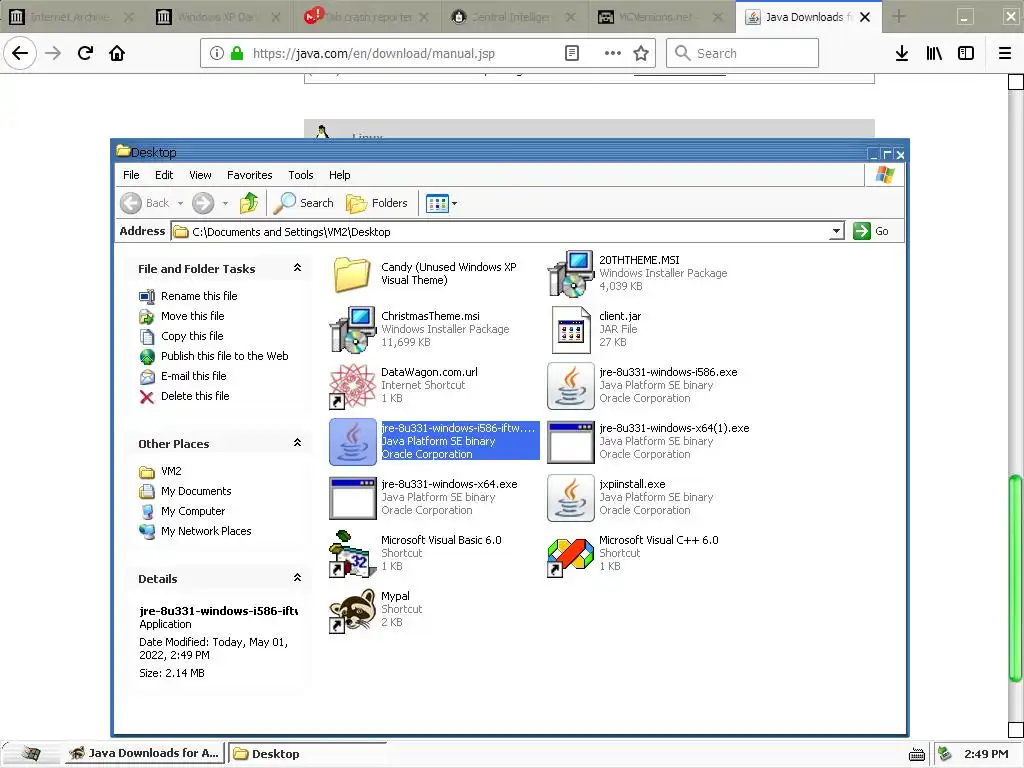This screenshot has width=1024, height=768.
Task: Select the jxpiinstall.exe Java icon
Action: (x=570, y=498)
